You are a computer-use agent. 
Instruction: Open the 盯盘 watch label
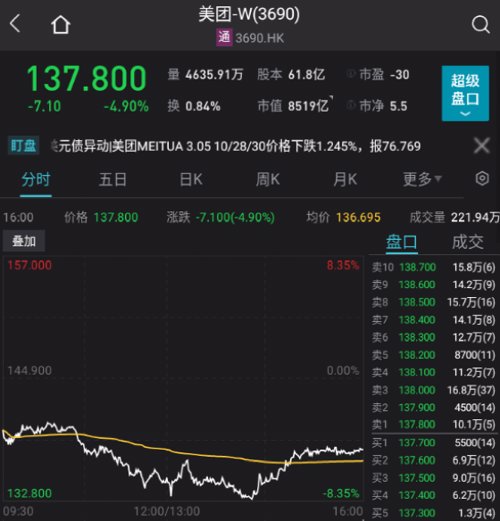tap(23, 146)
